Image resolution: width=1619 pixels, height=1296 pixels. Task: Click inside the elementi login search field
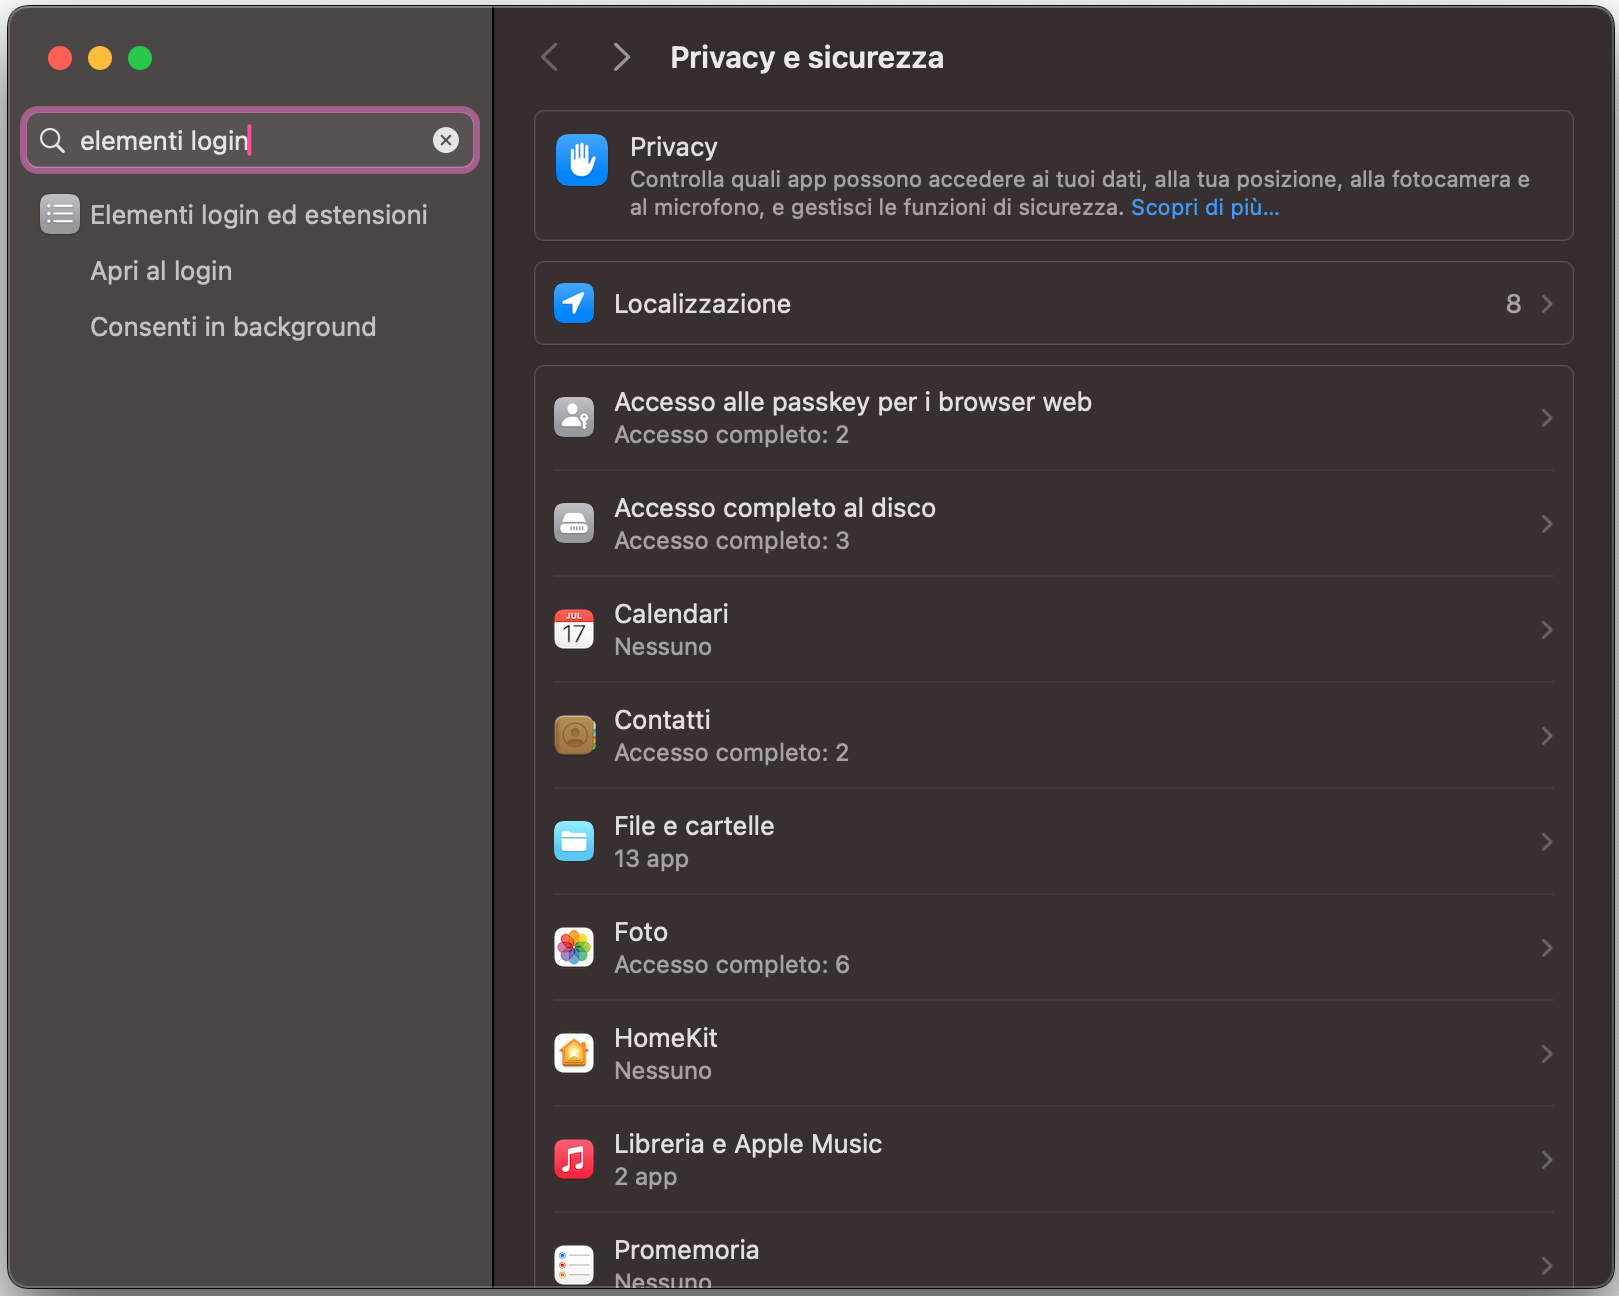pos(250,141)
